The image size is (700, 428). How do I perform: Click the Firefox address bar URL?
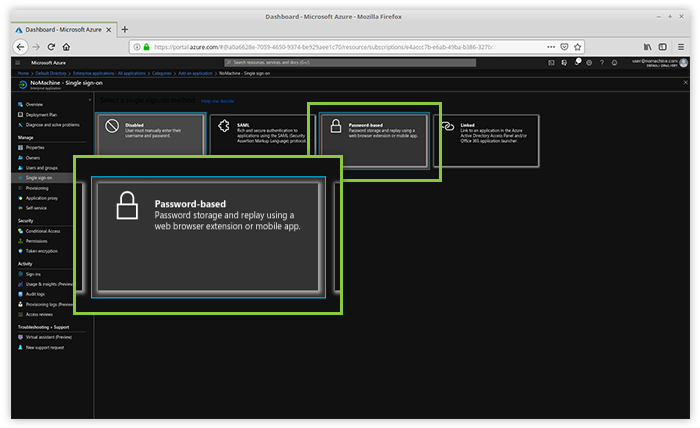click(x=324, y=47)
